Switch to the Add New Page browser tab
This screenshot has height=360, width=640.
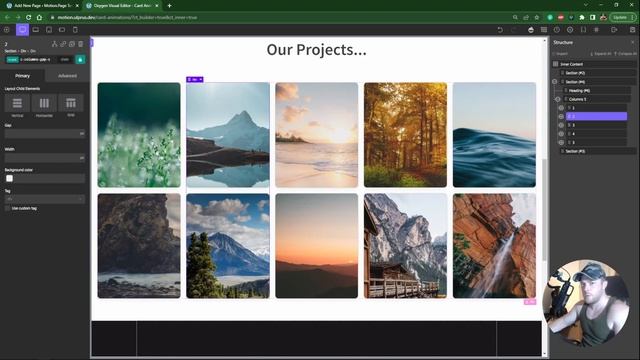(42, 6)
